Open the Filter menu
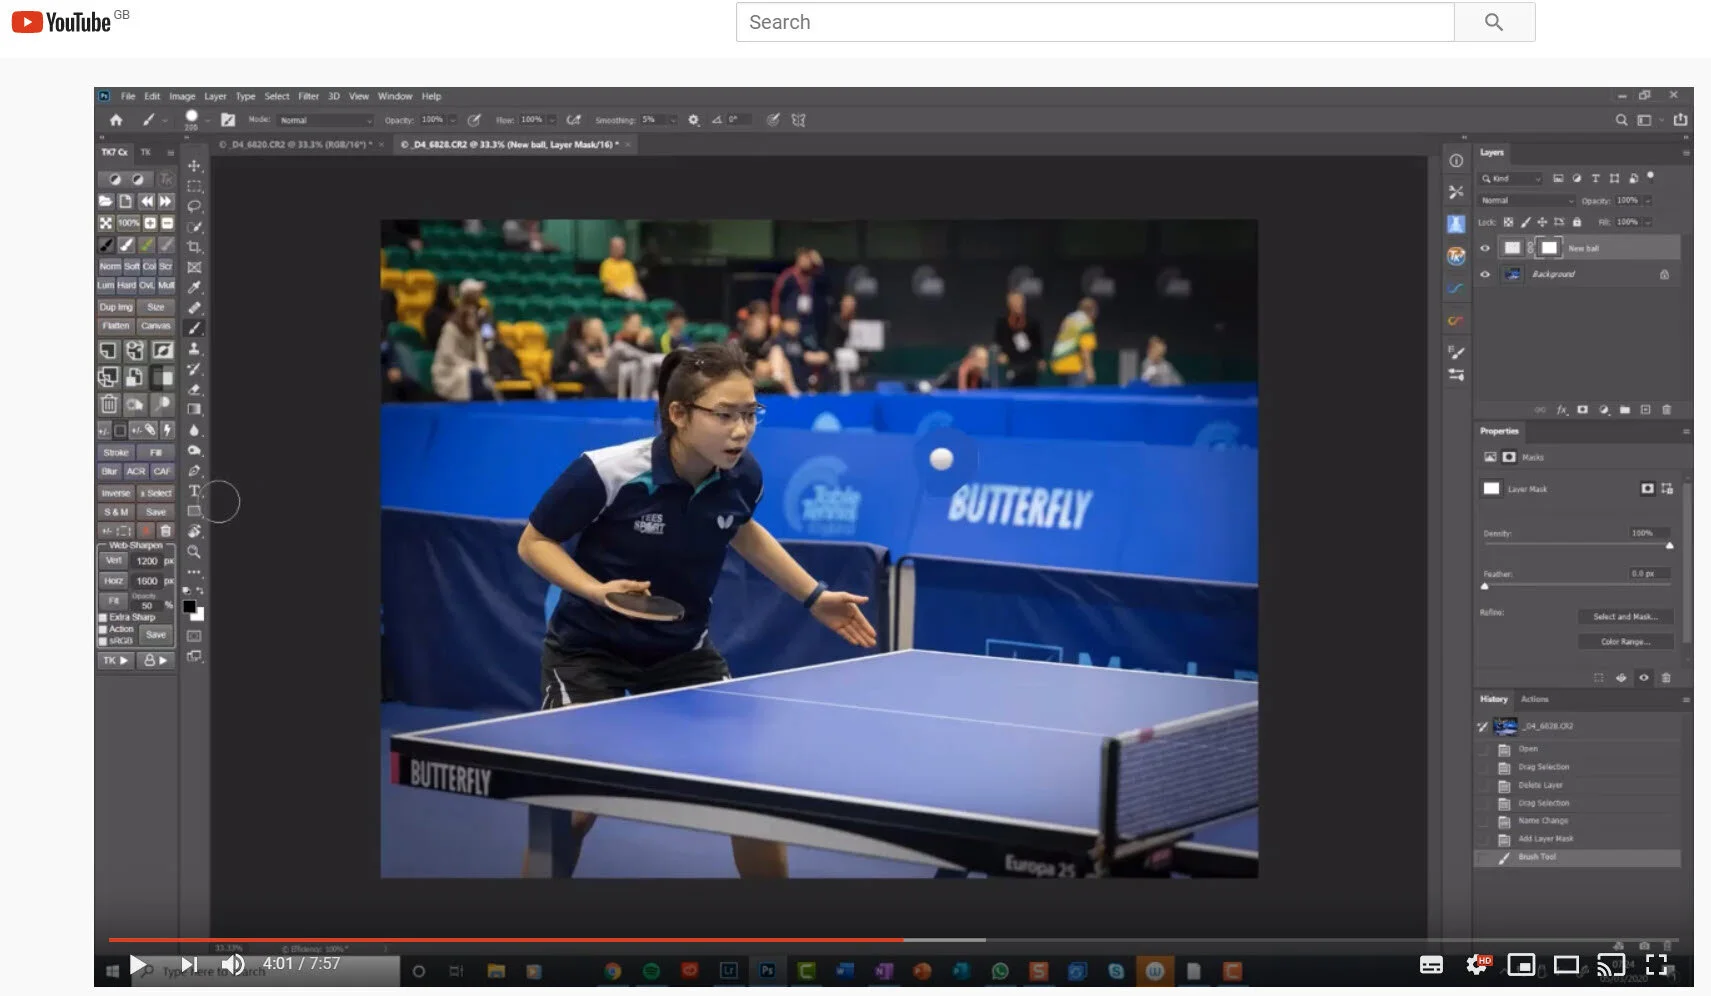The width and height of the screenshot is (1711, 996). 308,97
